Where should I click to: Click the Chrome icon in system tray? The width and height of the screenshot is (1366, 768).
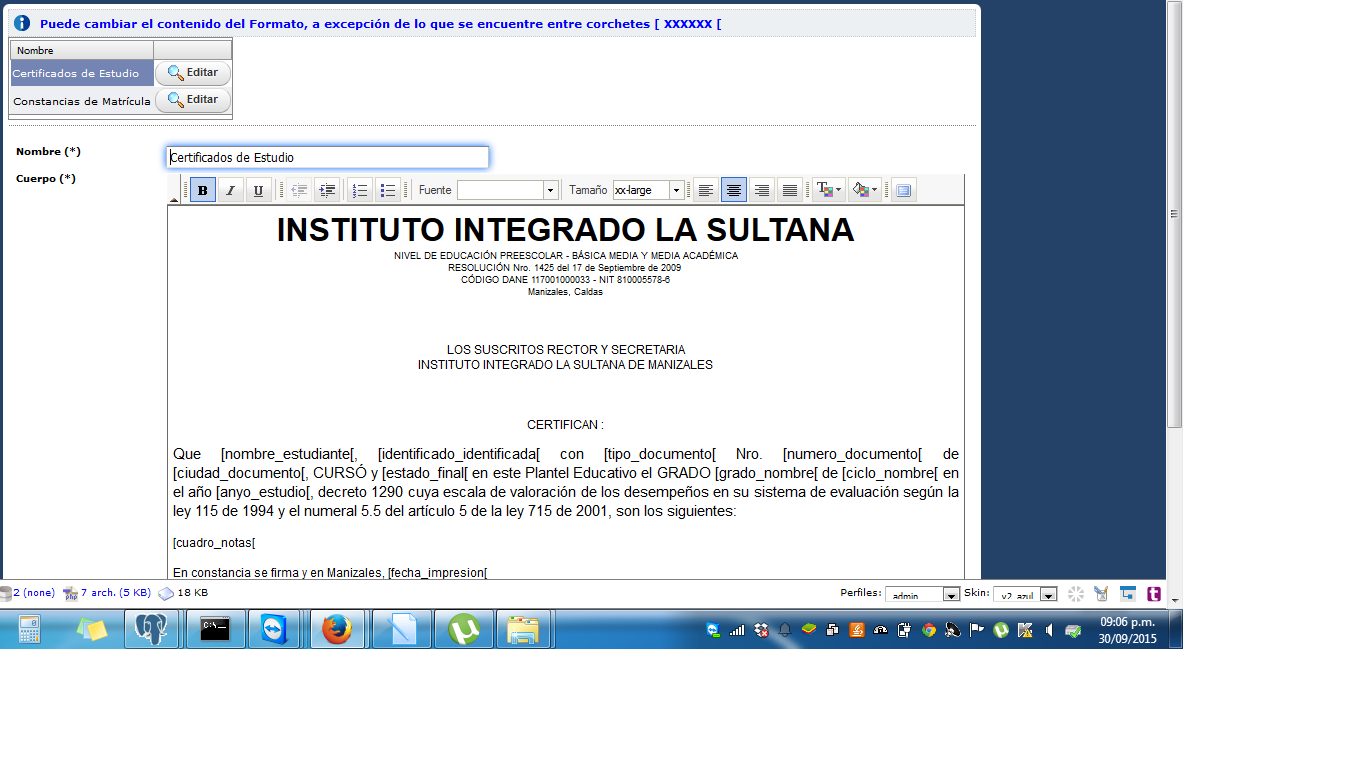click(x=929, y=630)
